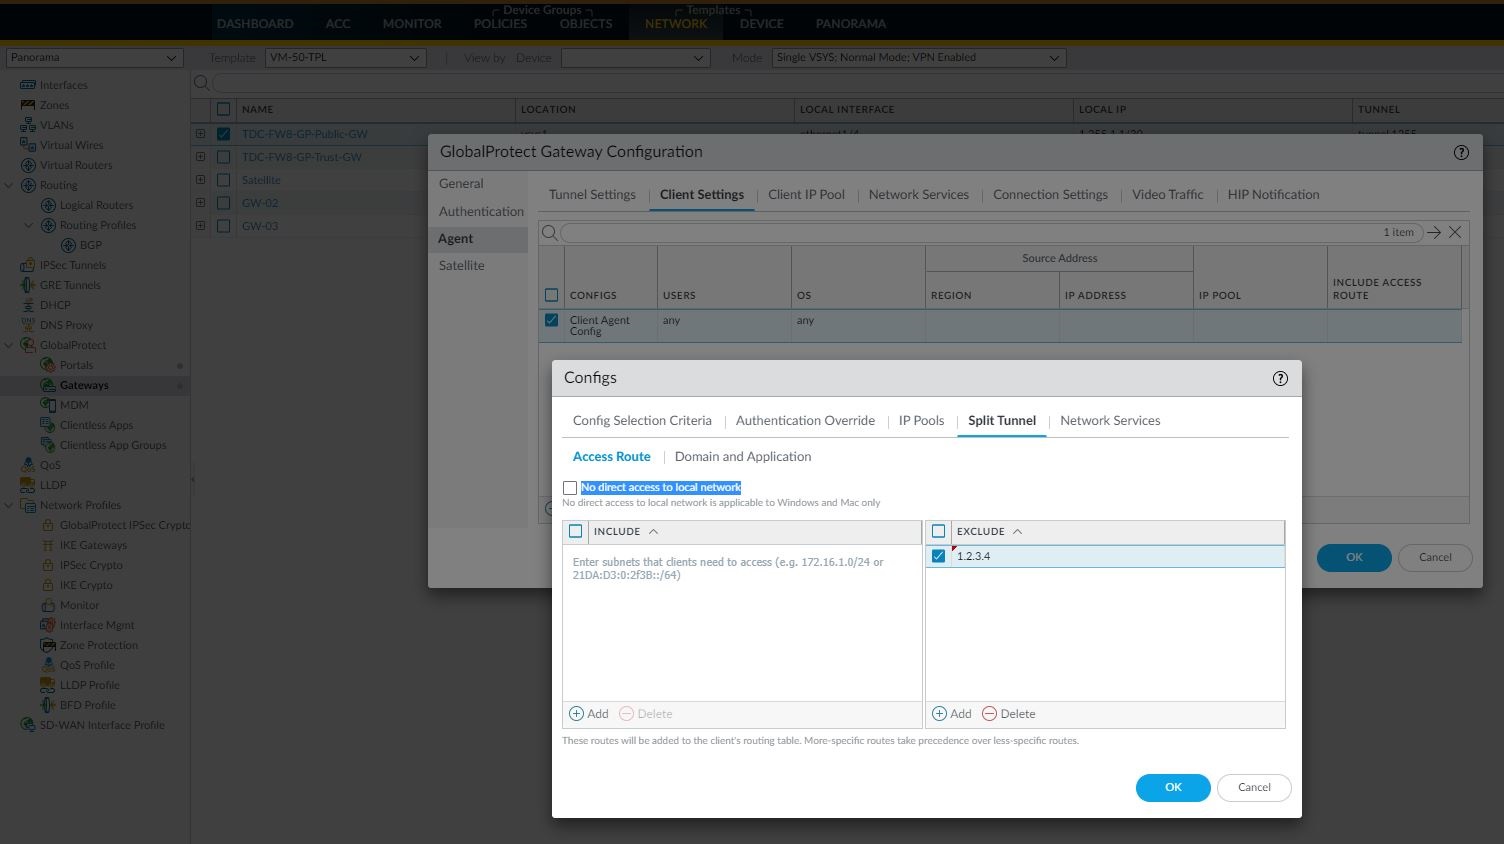Open the Zone Protection profile section
The image size is (1504, 844).
[98, 645]
